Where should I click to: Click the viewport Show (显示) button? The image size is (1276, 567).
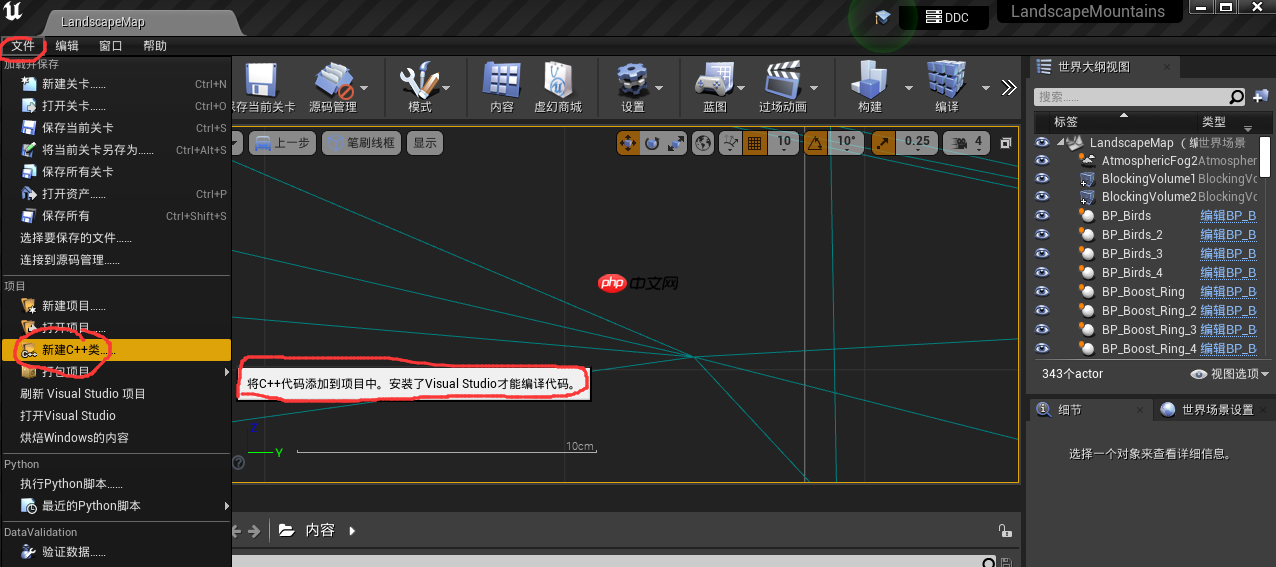425,143
